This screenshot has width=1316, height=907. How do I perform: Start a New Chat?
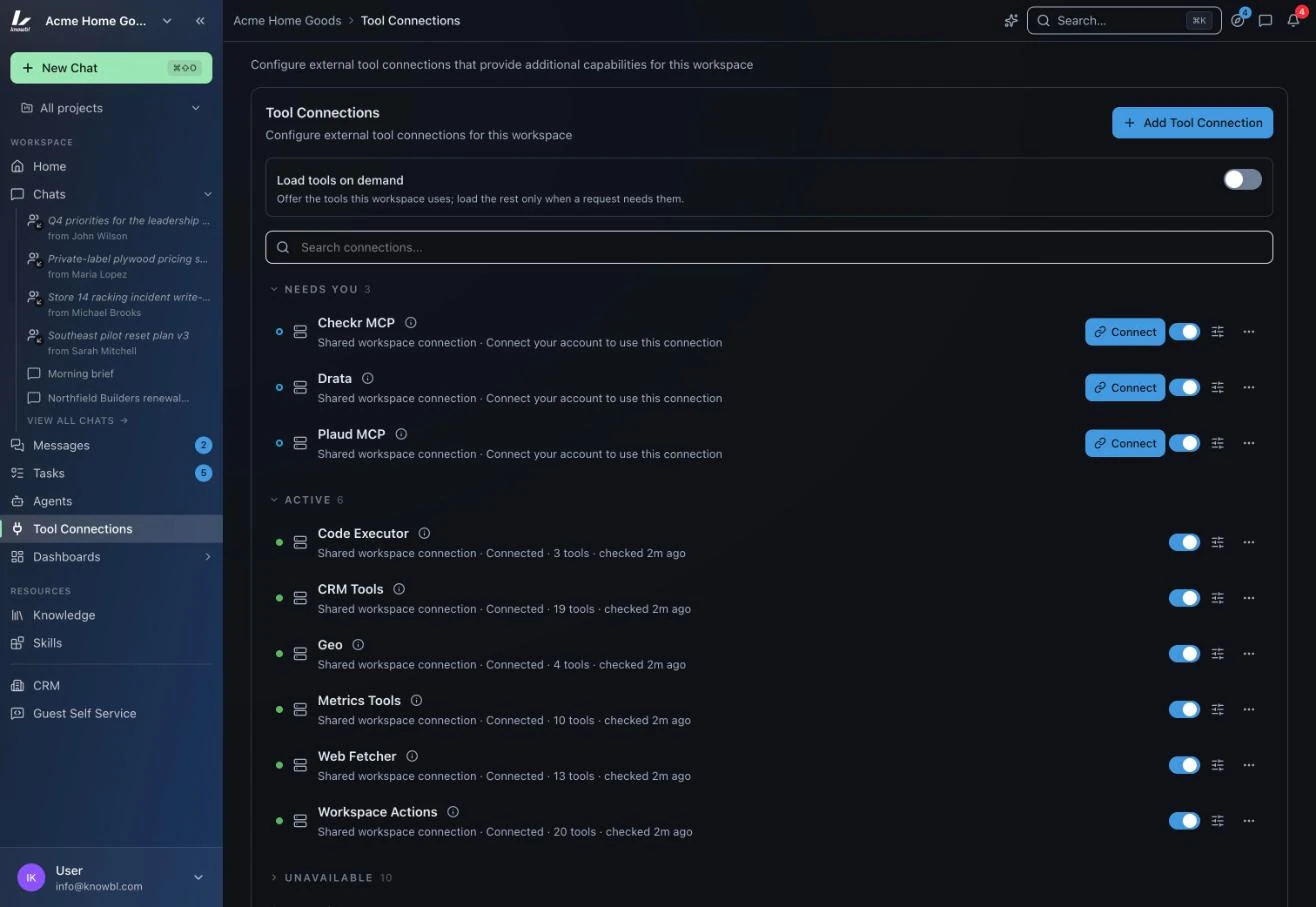[x=111, y=68]
